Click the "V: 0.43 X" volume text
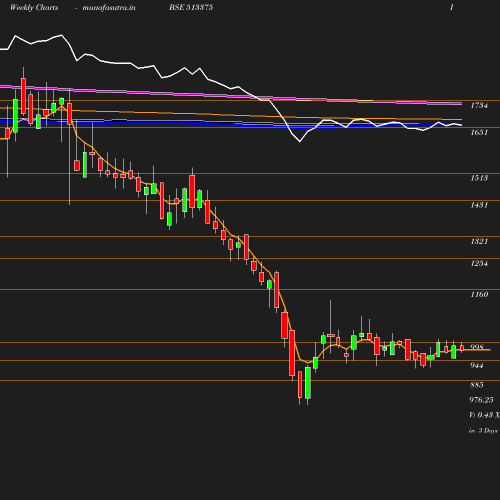Image resolution: width=500 pixels, height=500 pixels. coord(484,415)
